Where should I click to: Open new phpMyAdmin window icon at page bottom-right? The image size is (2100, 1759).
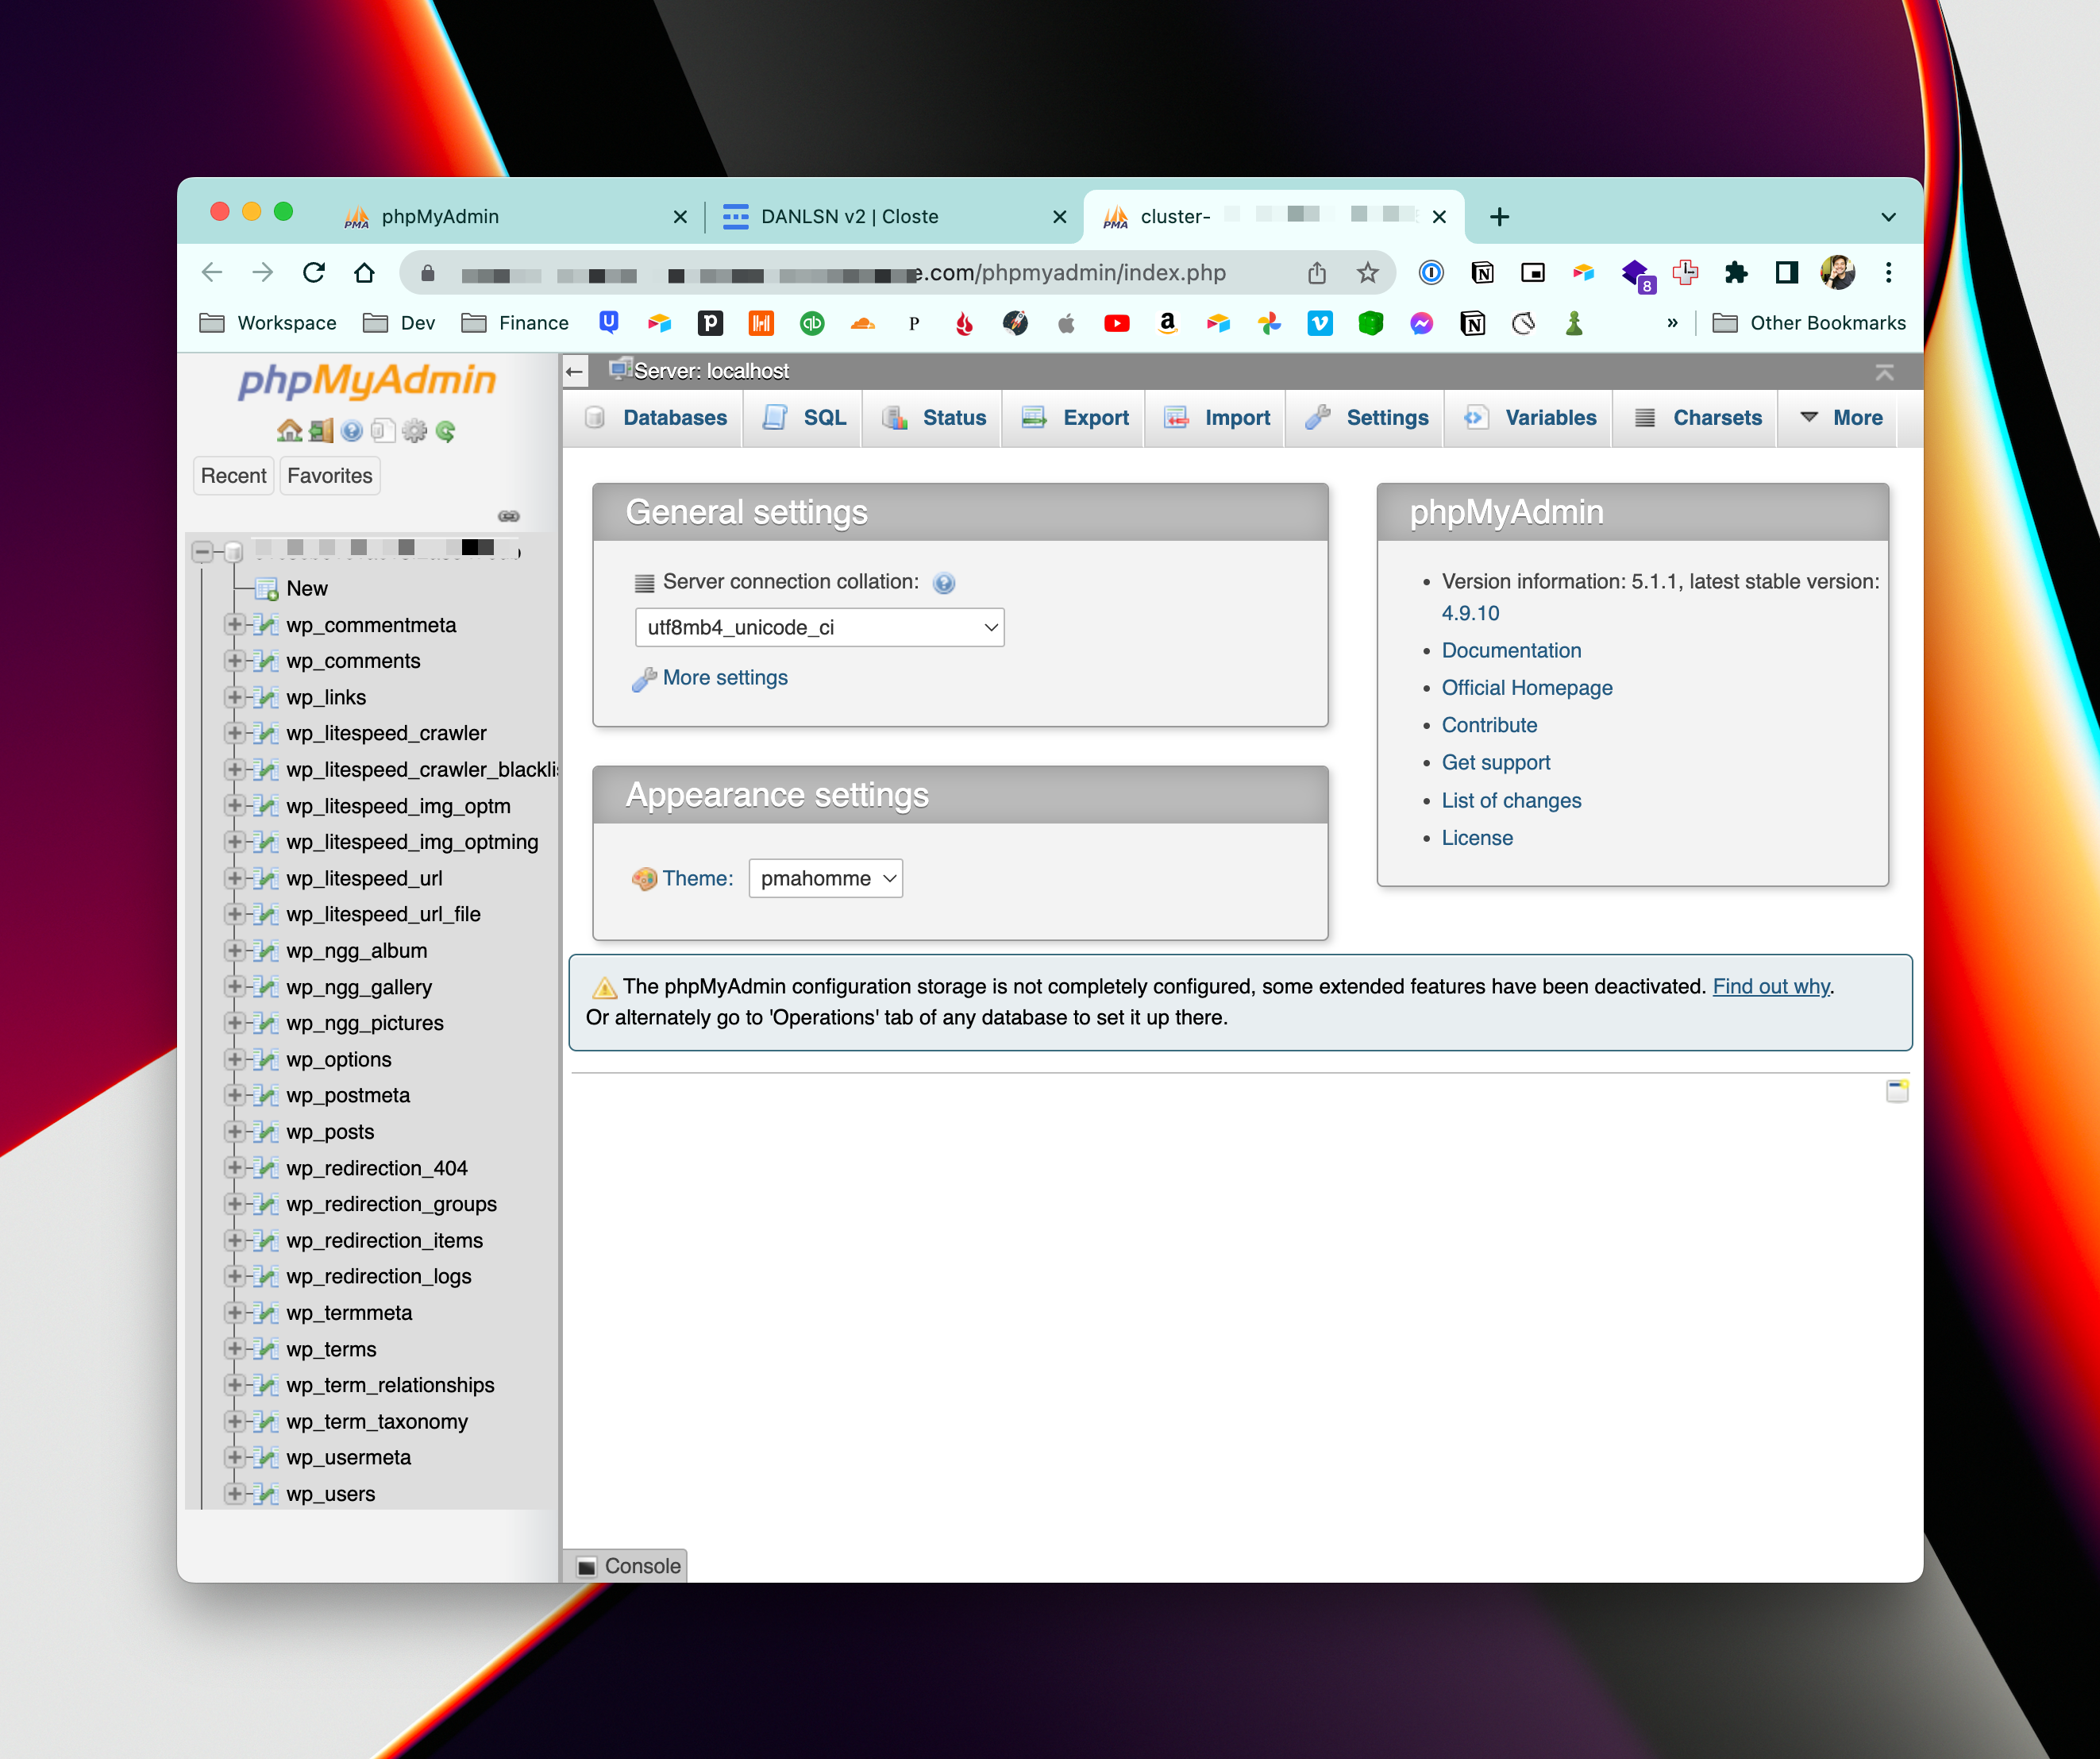(1897, 1091)
